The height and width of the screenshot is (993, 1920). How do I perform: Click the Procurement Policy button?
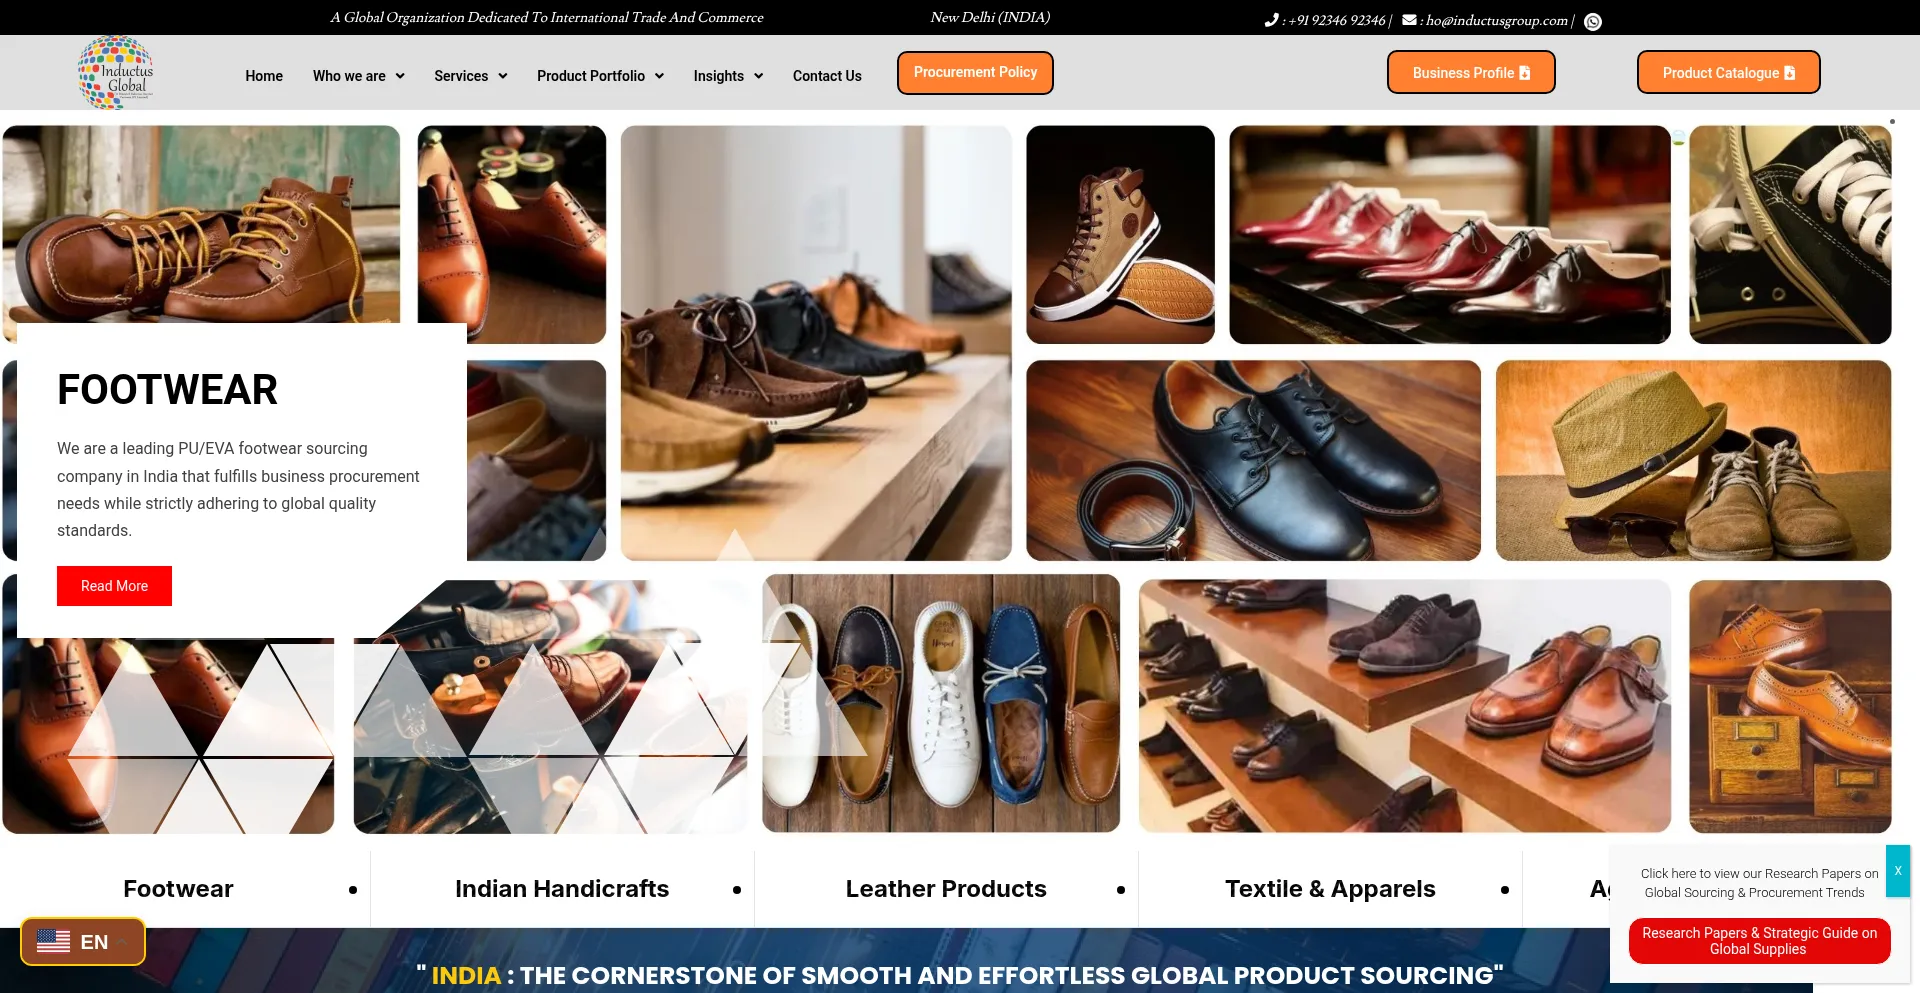point(975,73)
